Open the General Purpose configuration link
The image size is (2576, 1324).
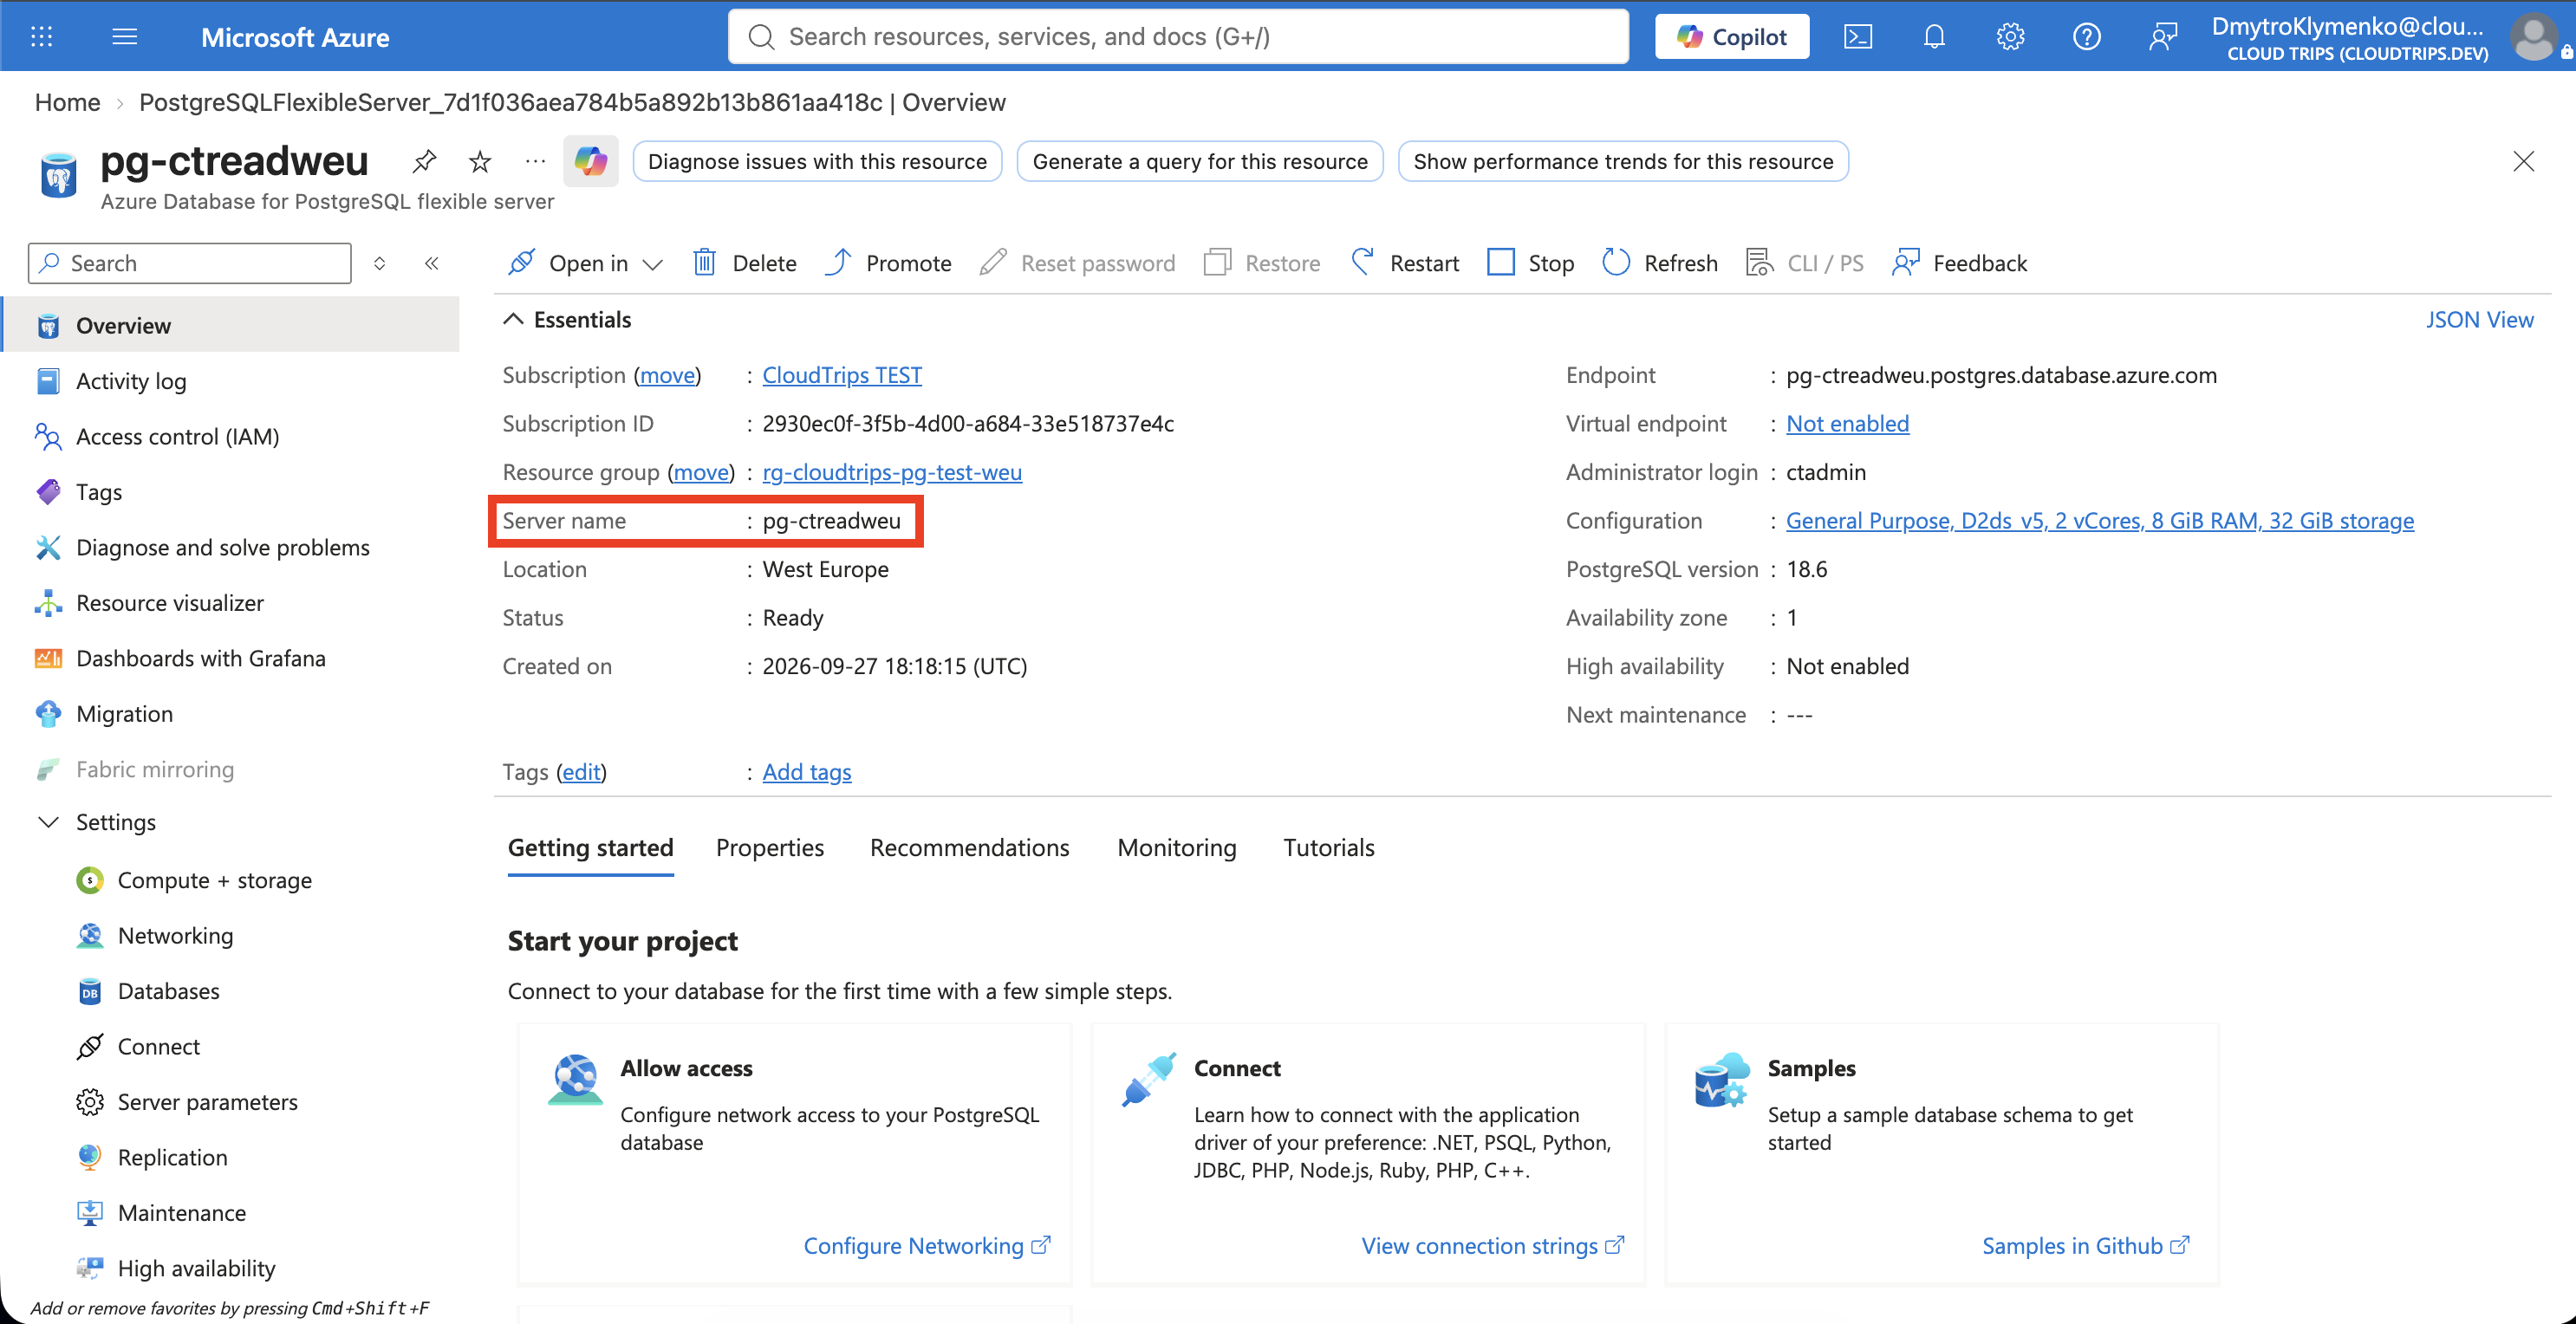pos(2100,520)
